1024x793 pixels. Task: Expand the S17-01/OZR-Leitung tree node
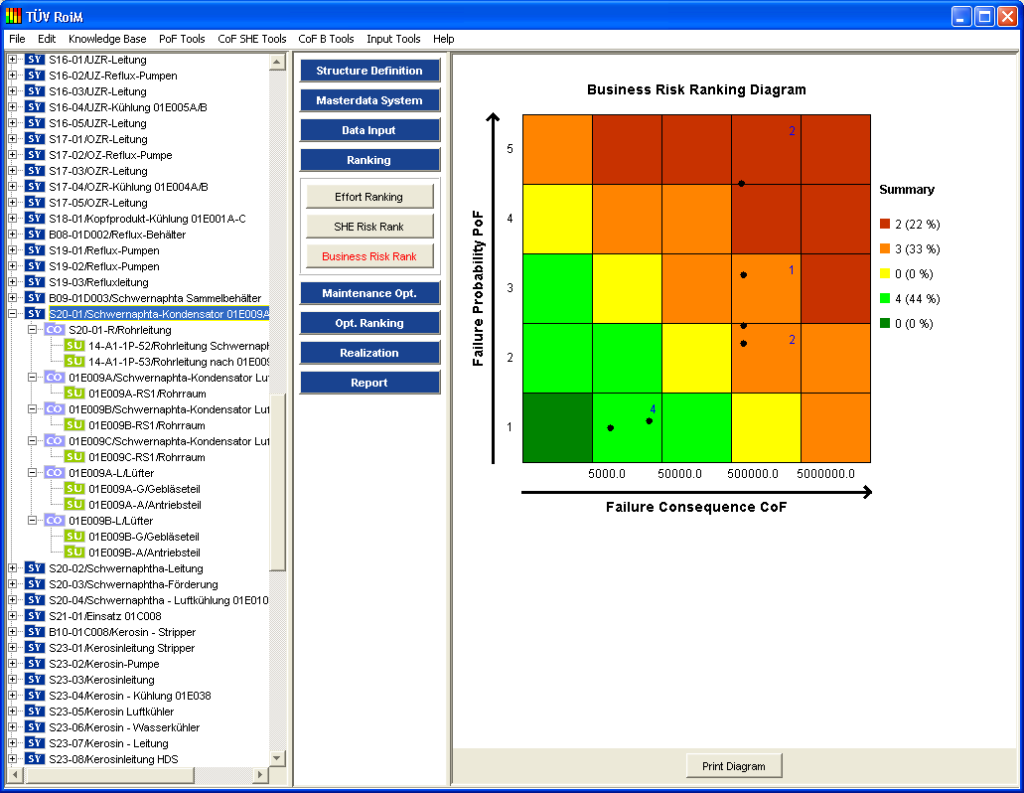(12, 139)
